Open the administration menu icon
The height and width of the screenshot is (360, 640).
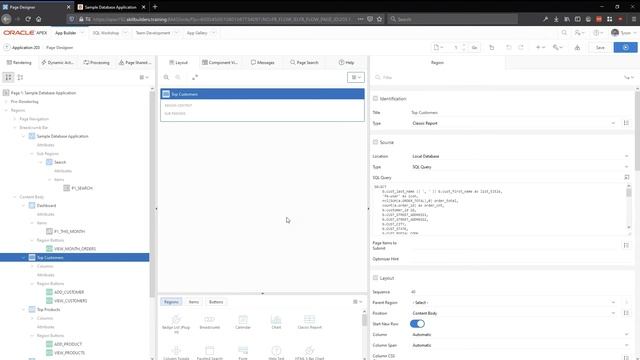click(x=579, y=33)
